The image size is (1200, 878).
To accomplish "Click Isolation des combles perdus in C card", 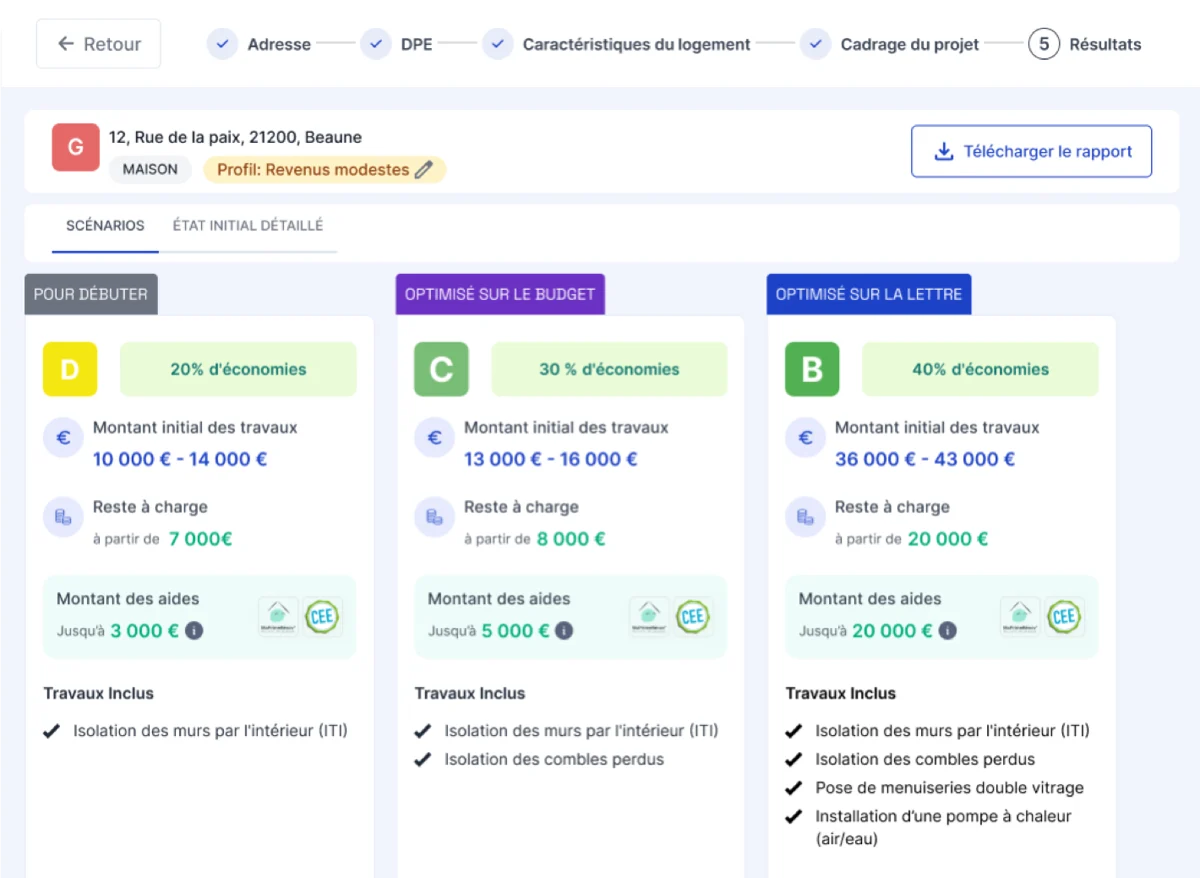I will tap(554, 759).
